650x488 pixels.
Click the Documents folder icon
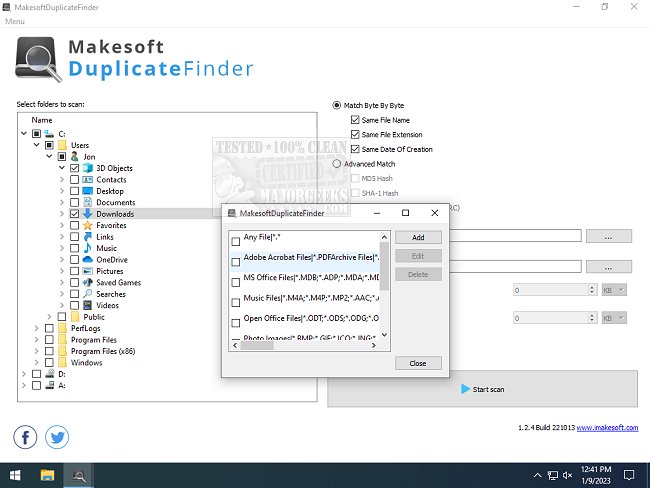[87, 202]
